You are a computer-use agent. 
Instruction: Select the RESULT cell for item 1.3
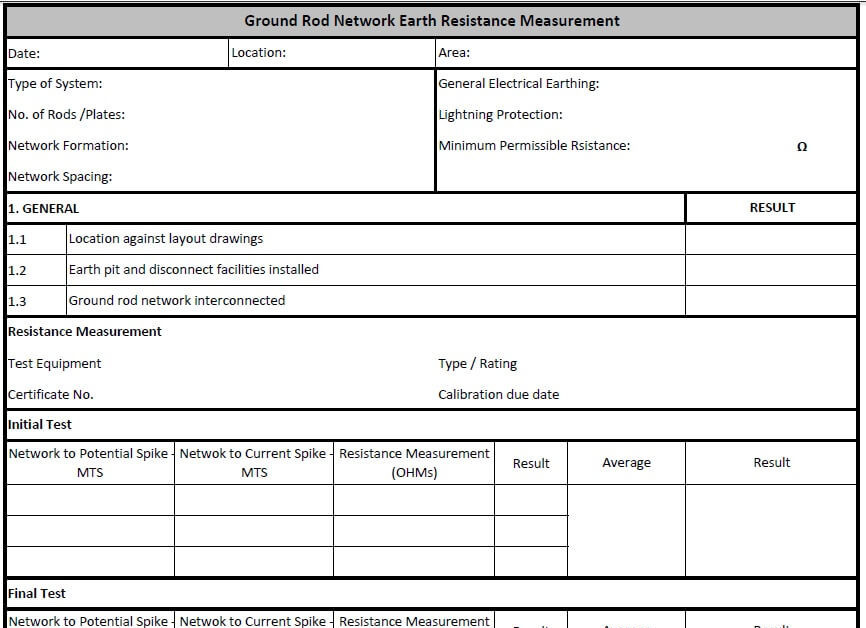click(x=772, y=300)
